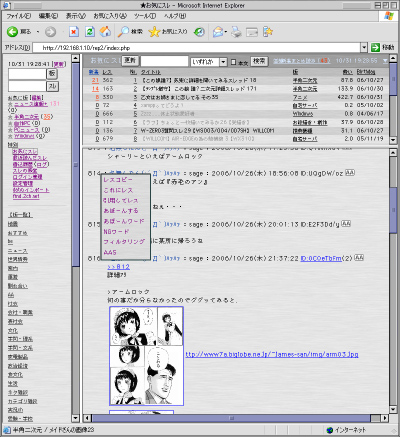Choose NGワード in popup menu
This screenshot has width=400, height=437.
(116, 231)
